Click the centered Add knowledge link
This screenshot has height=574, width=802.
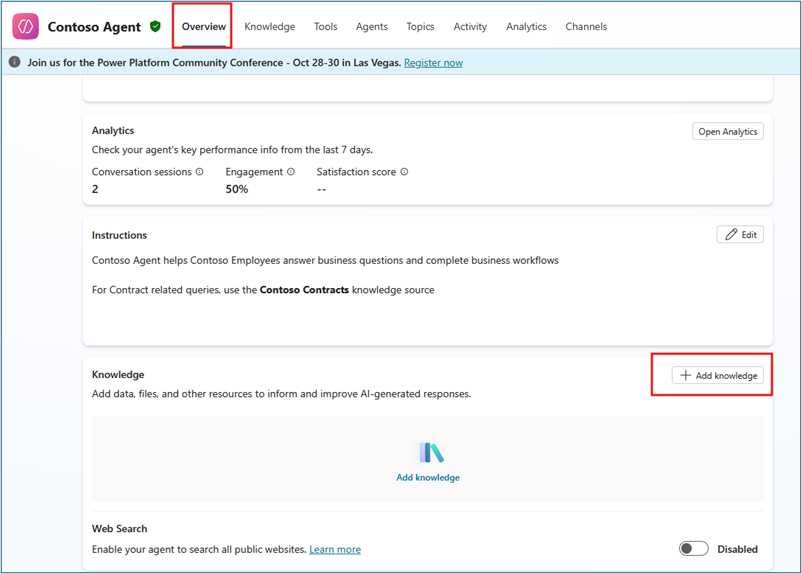point(428,477)
